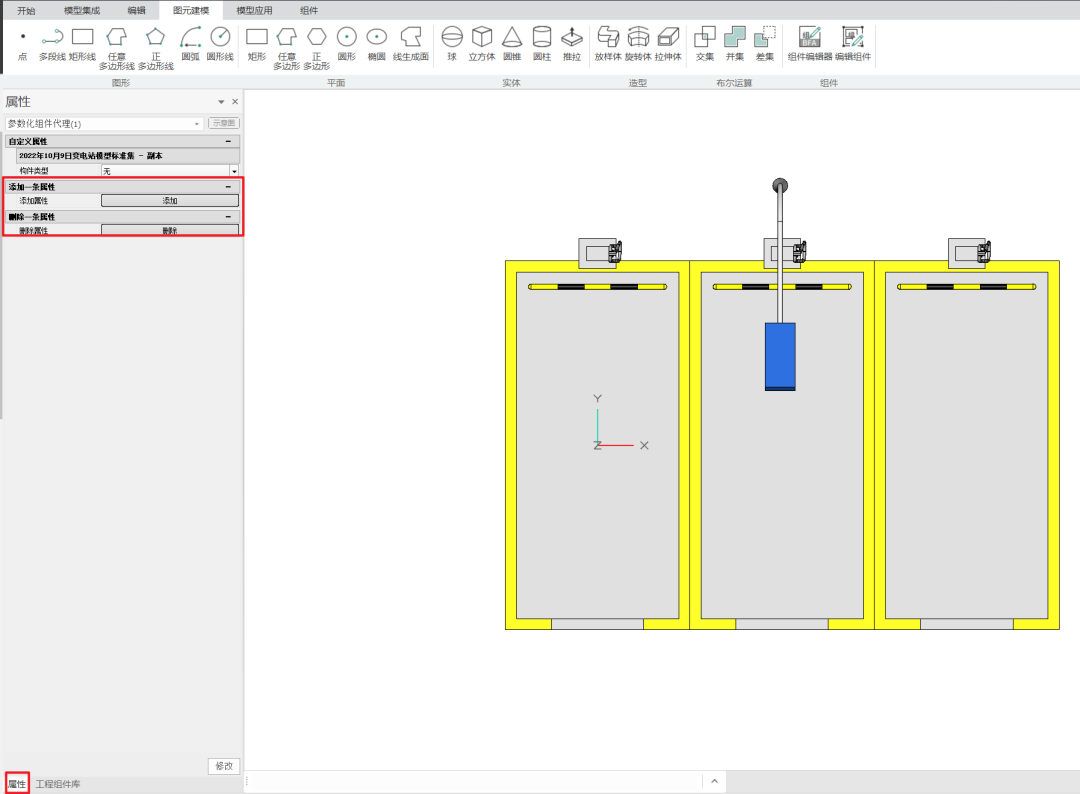The width and height of the screenshot is (1080, 794).
Task: Collapse the 自定义属性 section
Action: click(x=228, y=142)
